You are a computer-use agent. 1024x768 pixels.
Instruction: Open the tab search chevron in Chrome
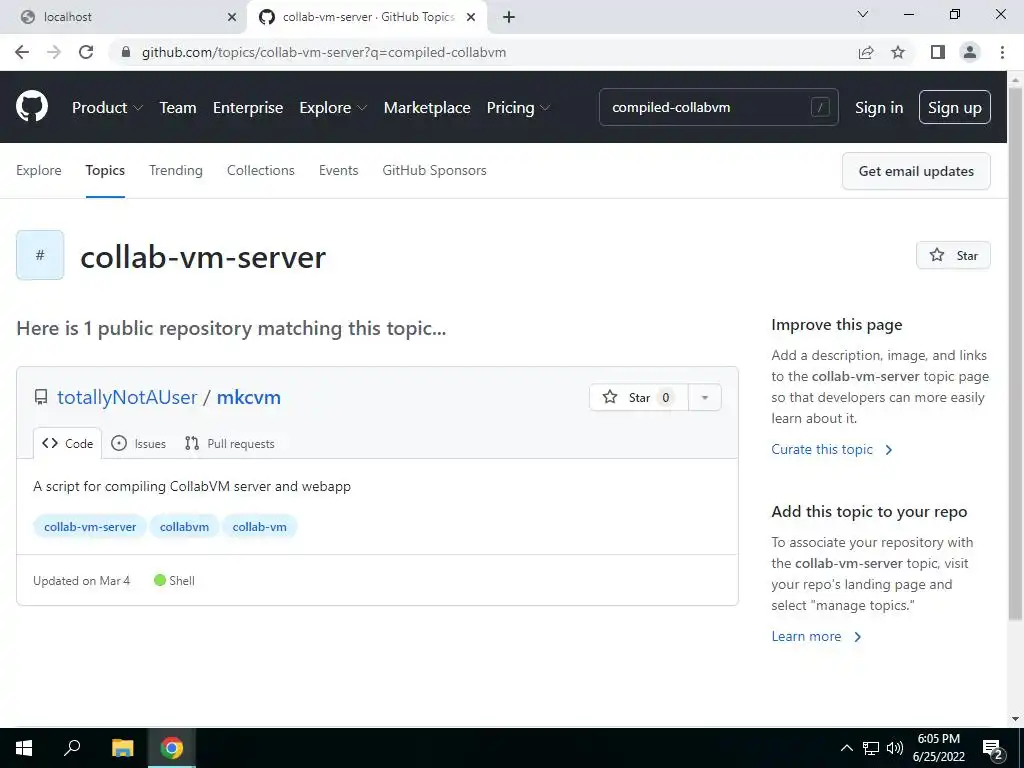[863, 14]
